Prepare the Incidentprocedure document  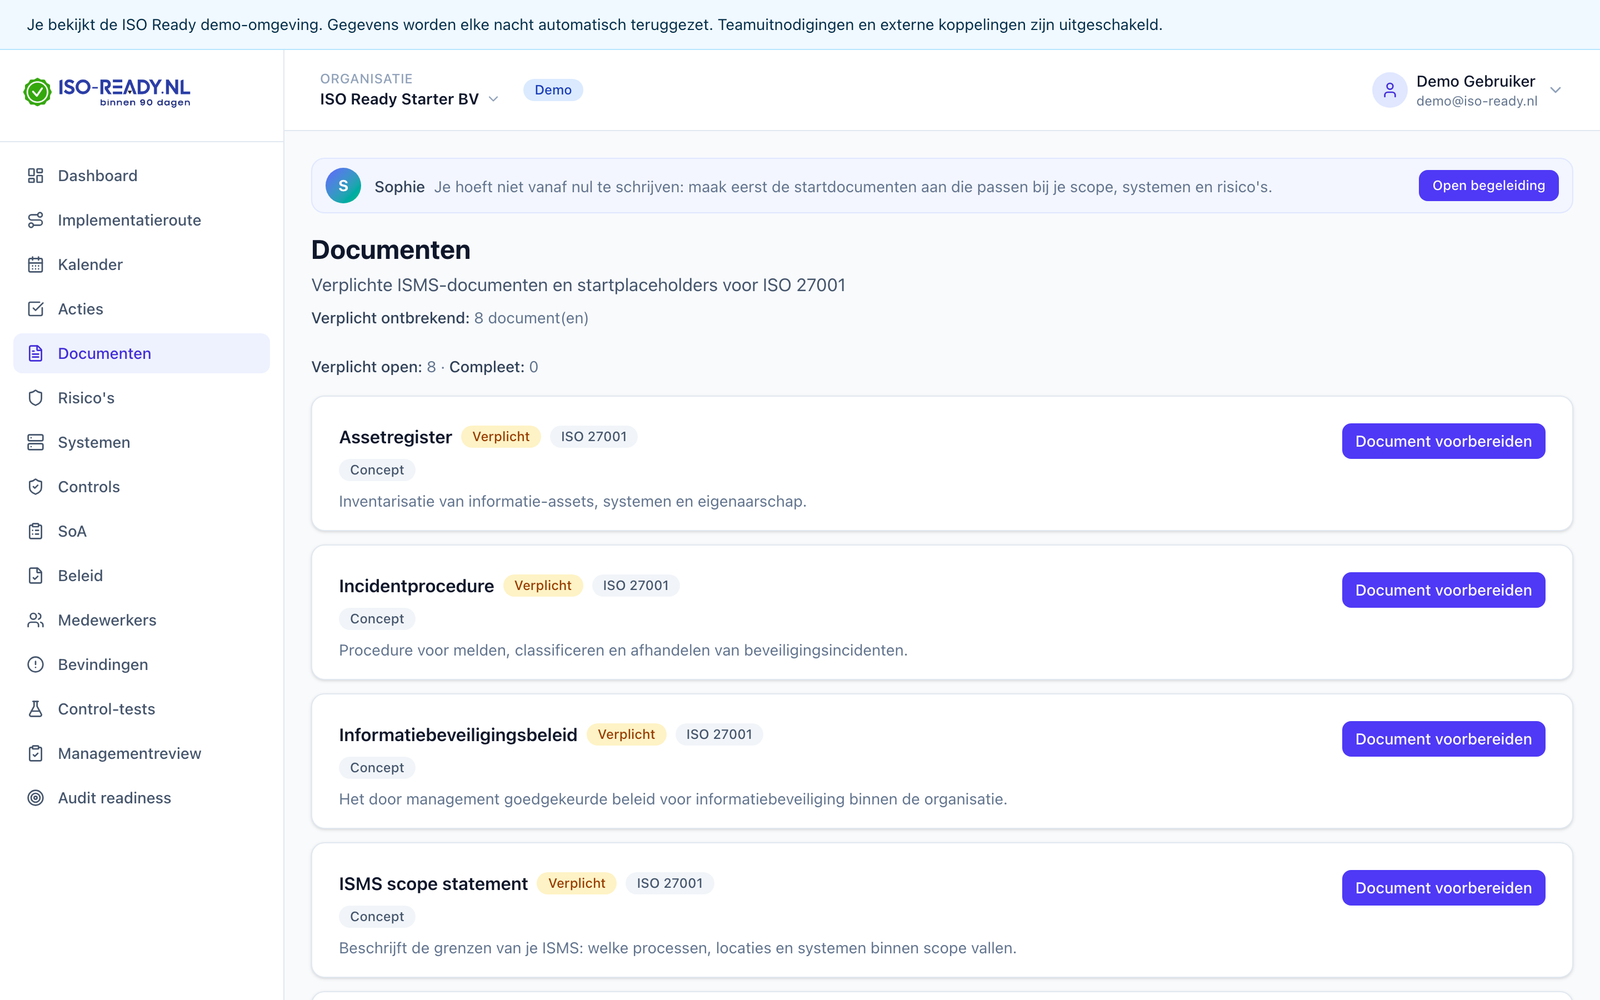tap(1443, 590)
